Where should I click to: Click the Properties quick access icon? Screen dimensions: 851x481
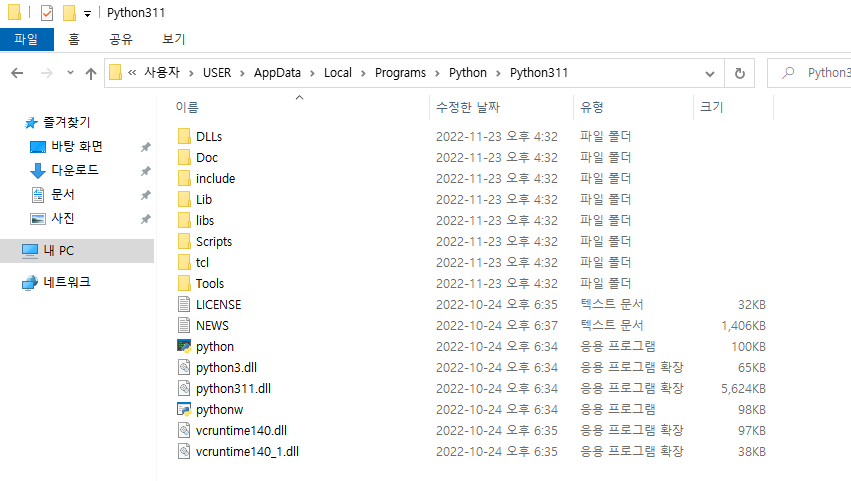pyautogui.click(x=47, y=12)
